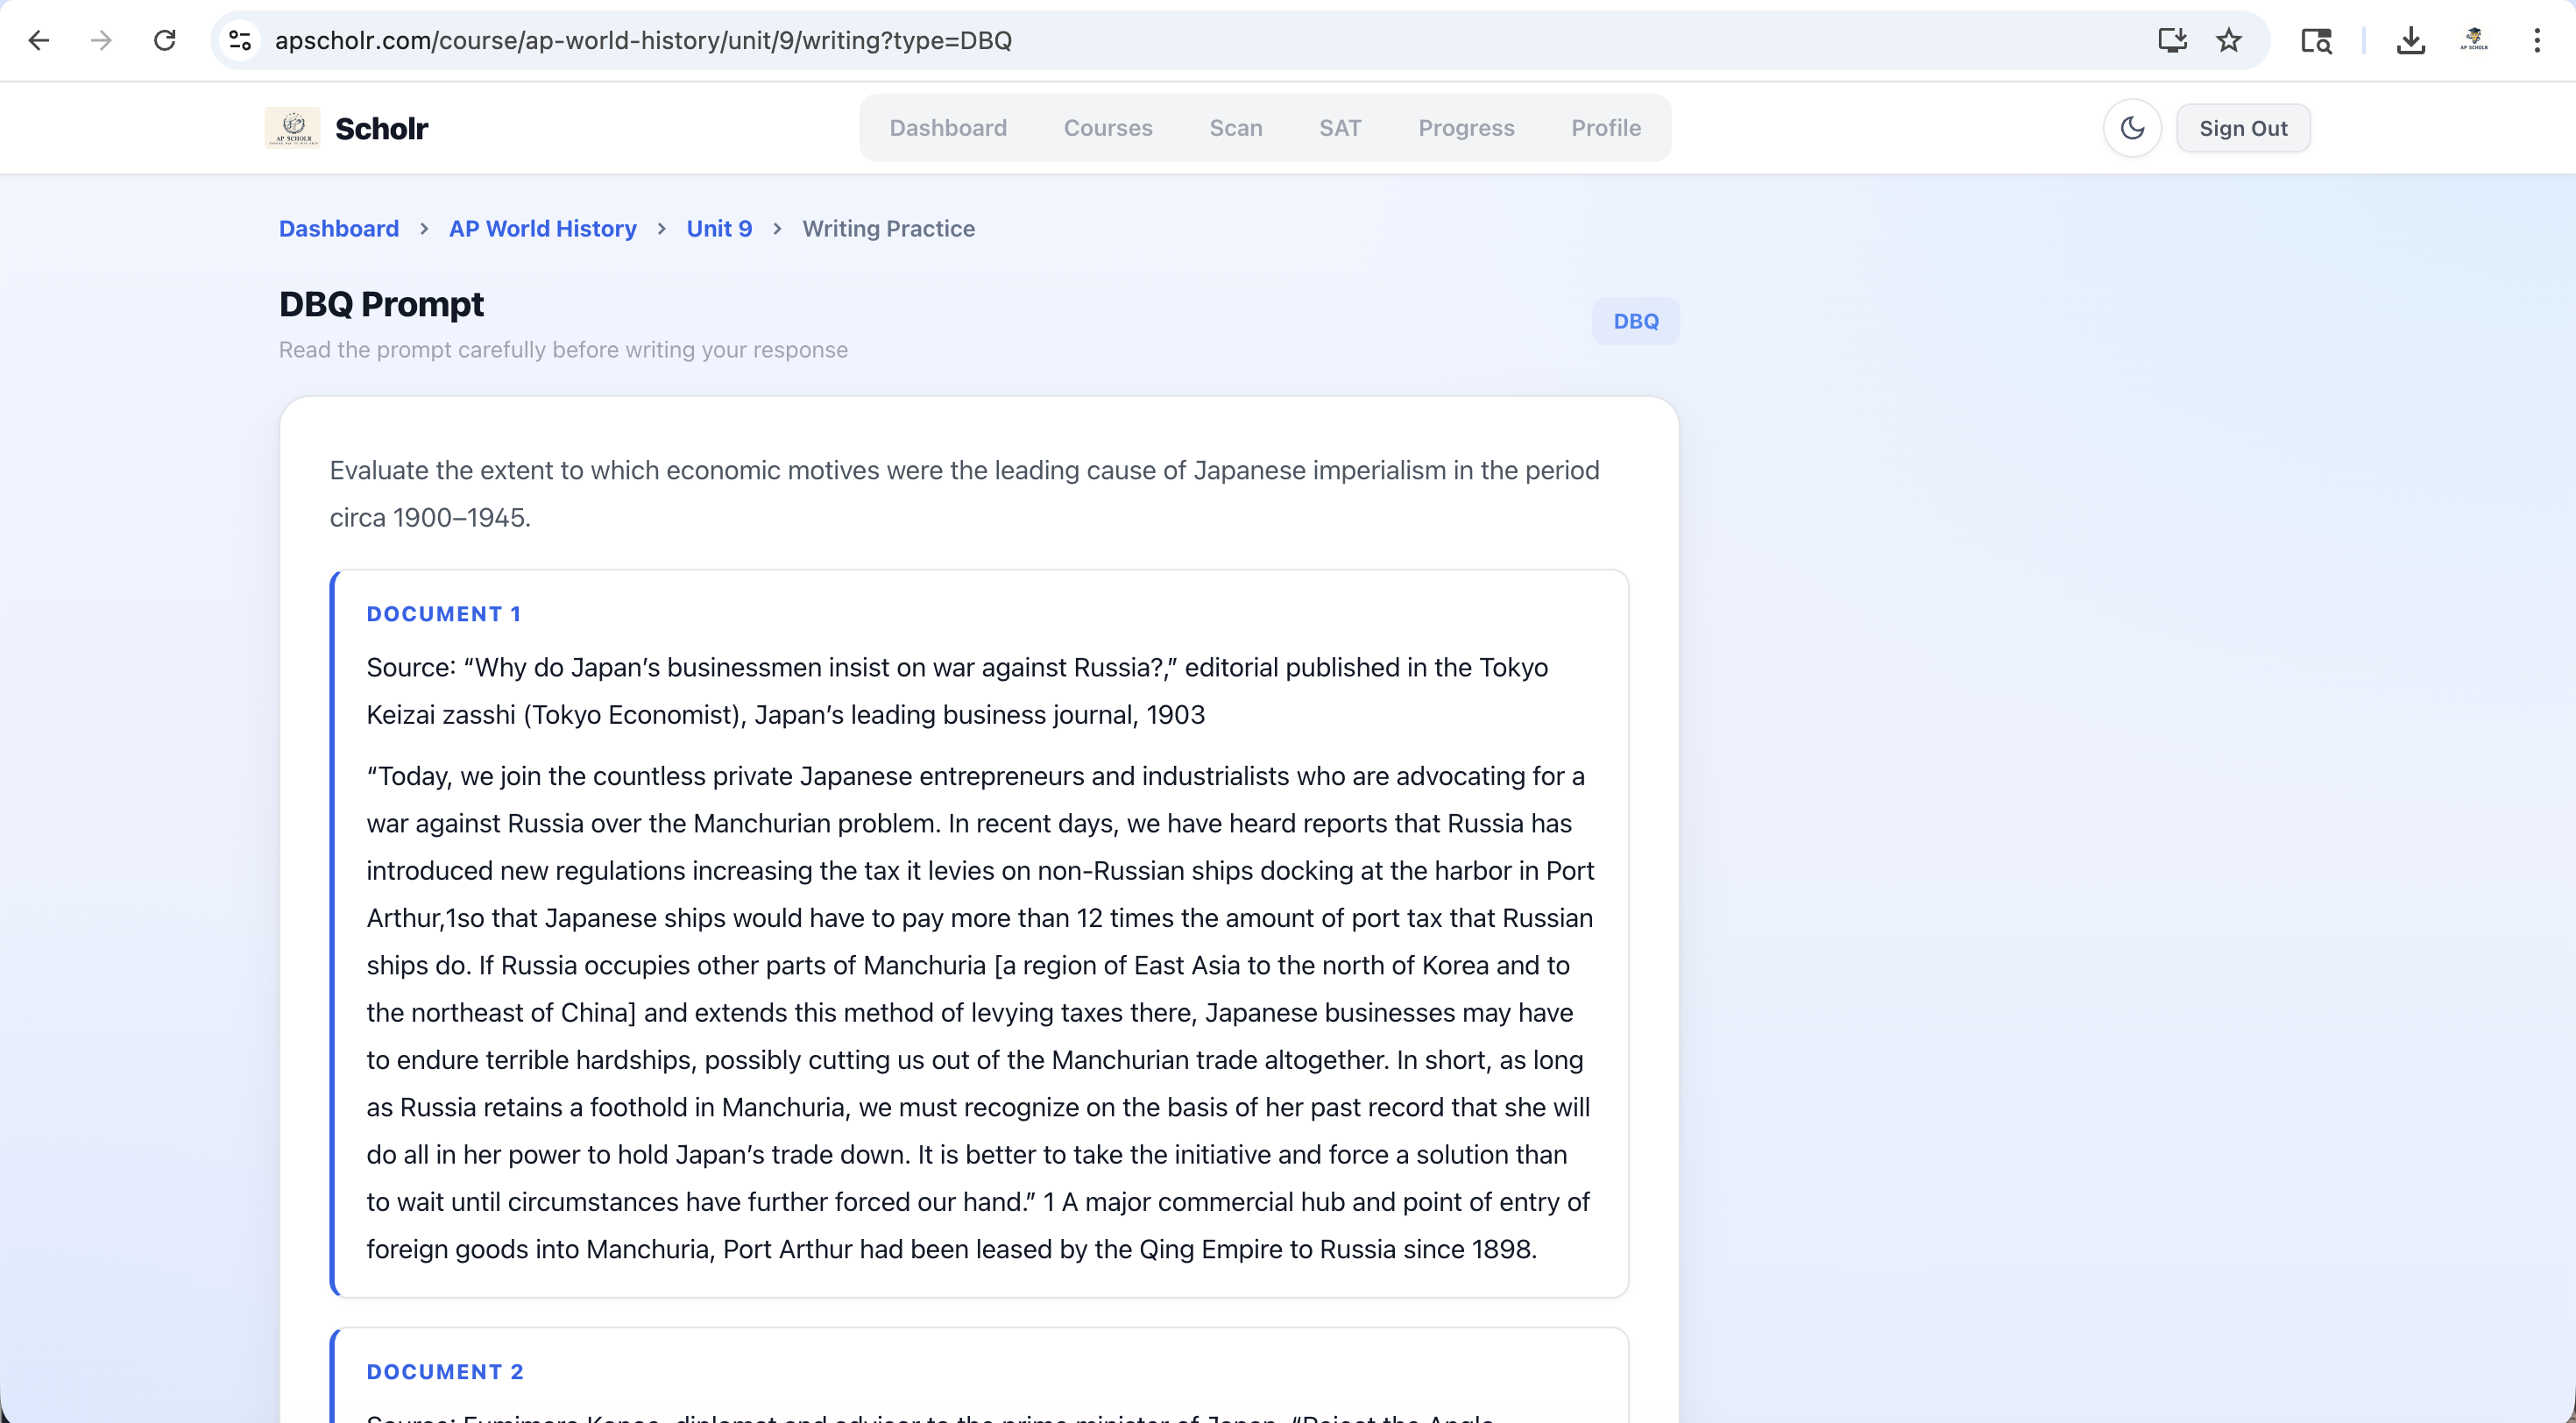
Task: Open the Courses nav tab
Action: [1108, 128]
